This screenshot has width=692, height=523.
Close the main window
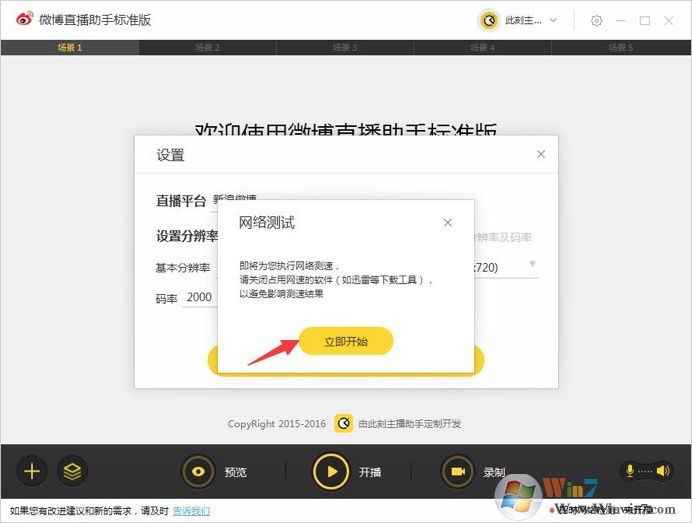(669, 21)
